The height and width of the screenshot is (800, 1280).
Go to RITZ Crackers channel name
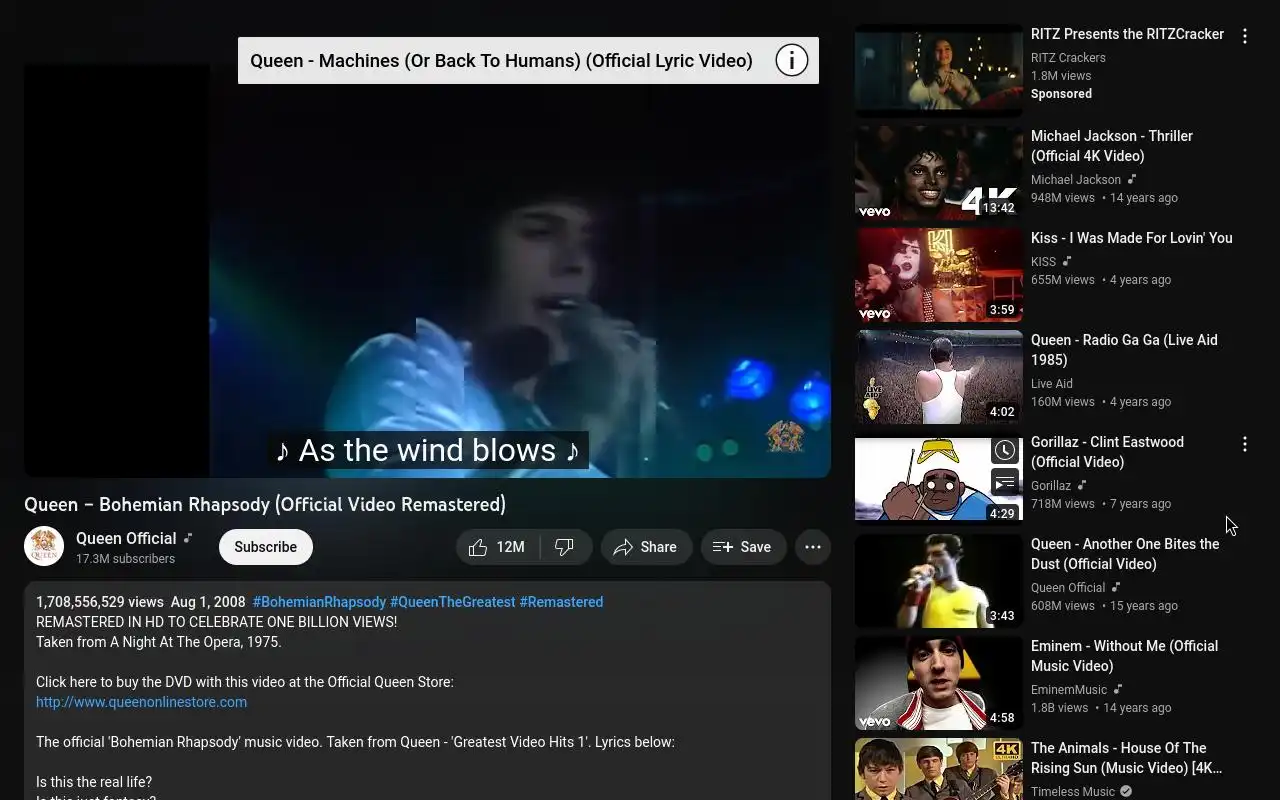click(1068, 58)
